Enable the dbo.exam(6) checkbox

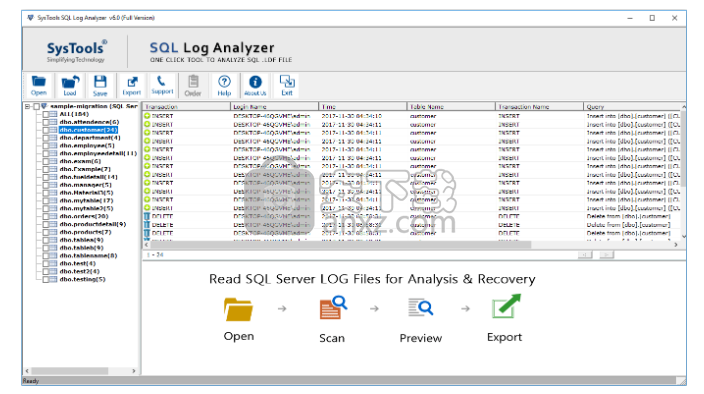tap(45, 162)
